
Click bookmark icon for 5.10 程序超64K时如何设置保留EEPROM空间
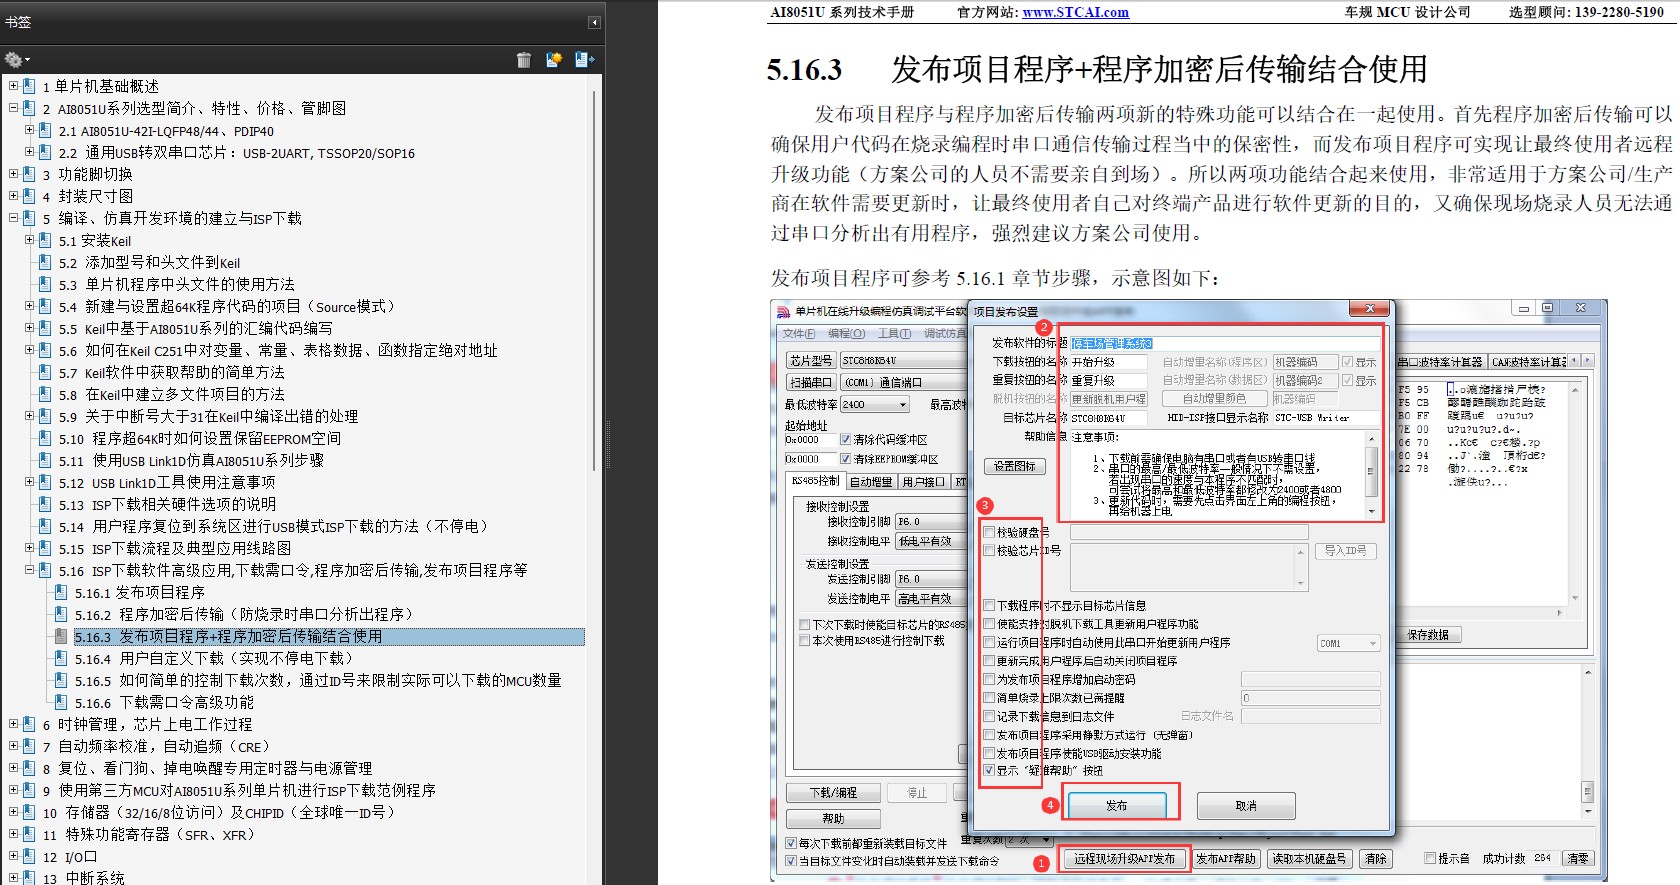(x=45, y=438)
